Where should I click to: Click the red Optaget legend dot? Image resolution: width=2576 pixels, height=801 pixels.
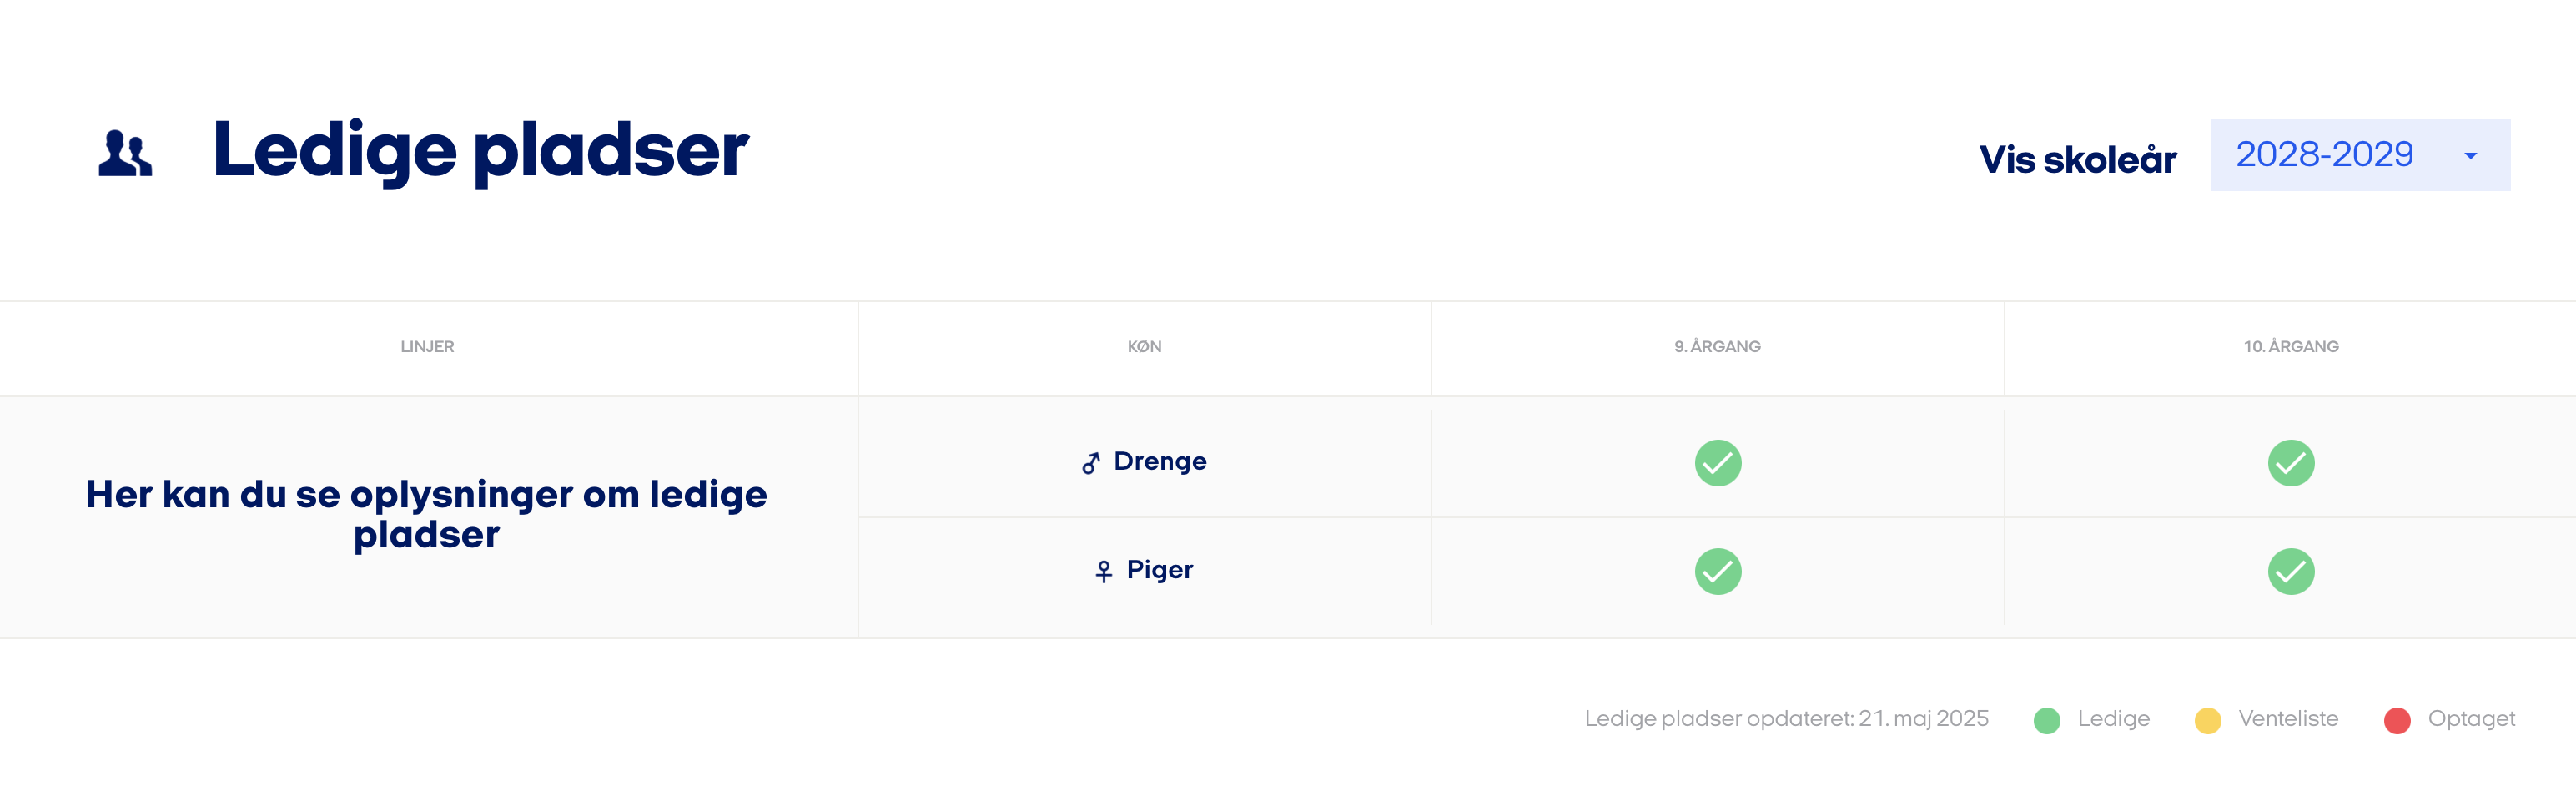pos(2396,720)
